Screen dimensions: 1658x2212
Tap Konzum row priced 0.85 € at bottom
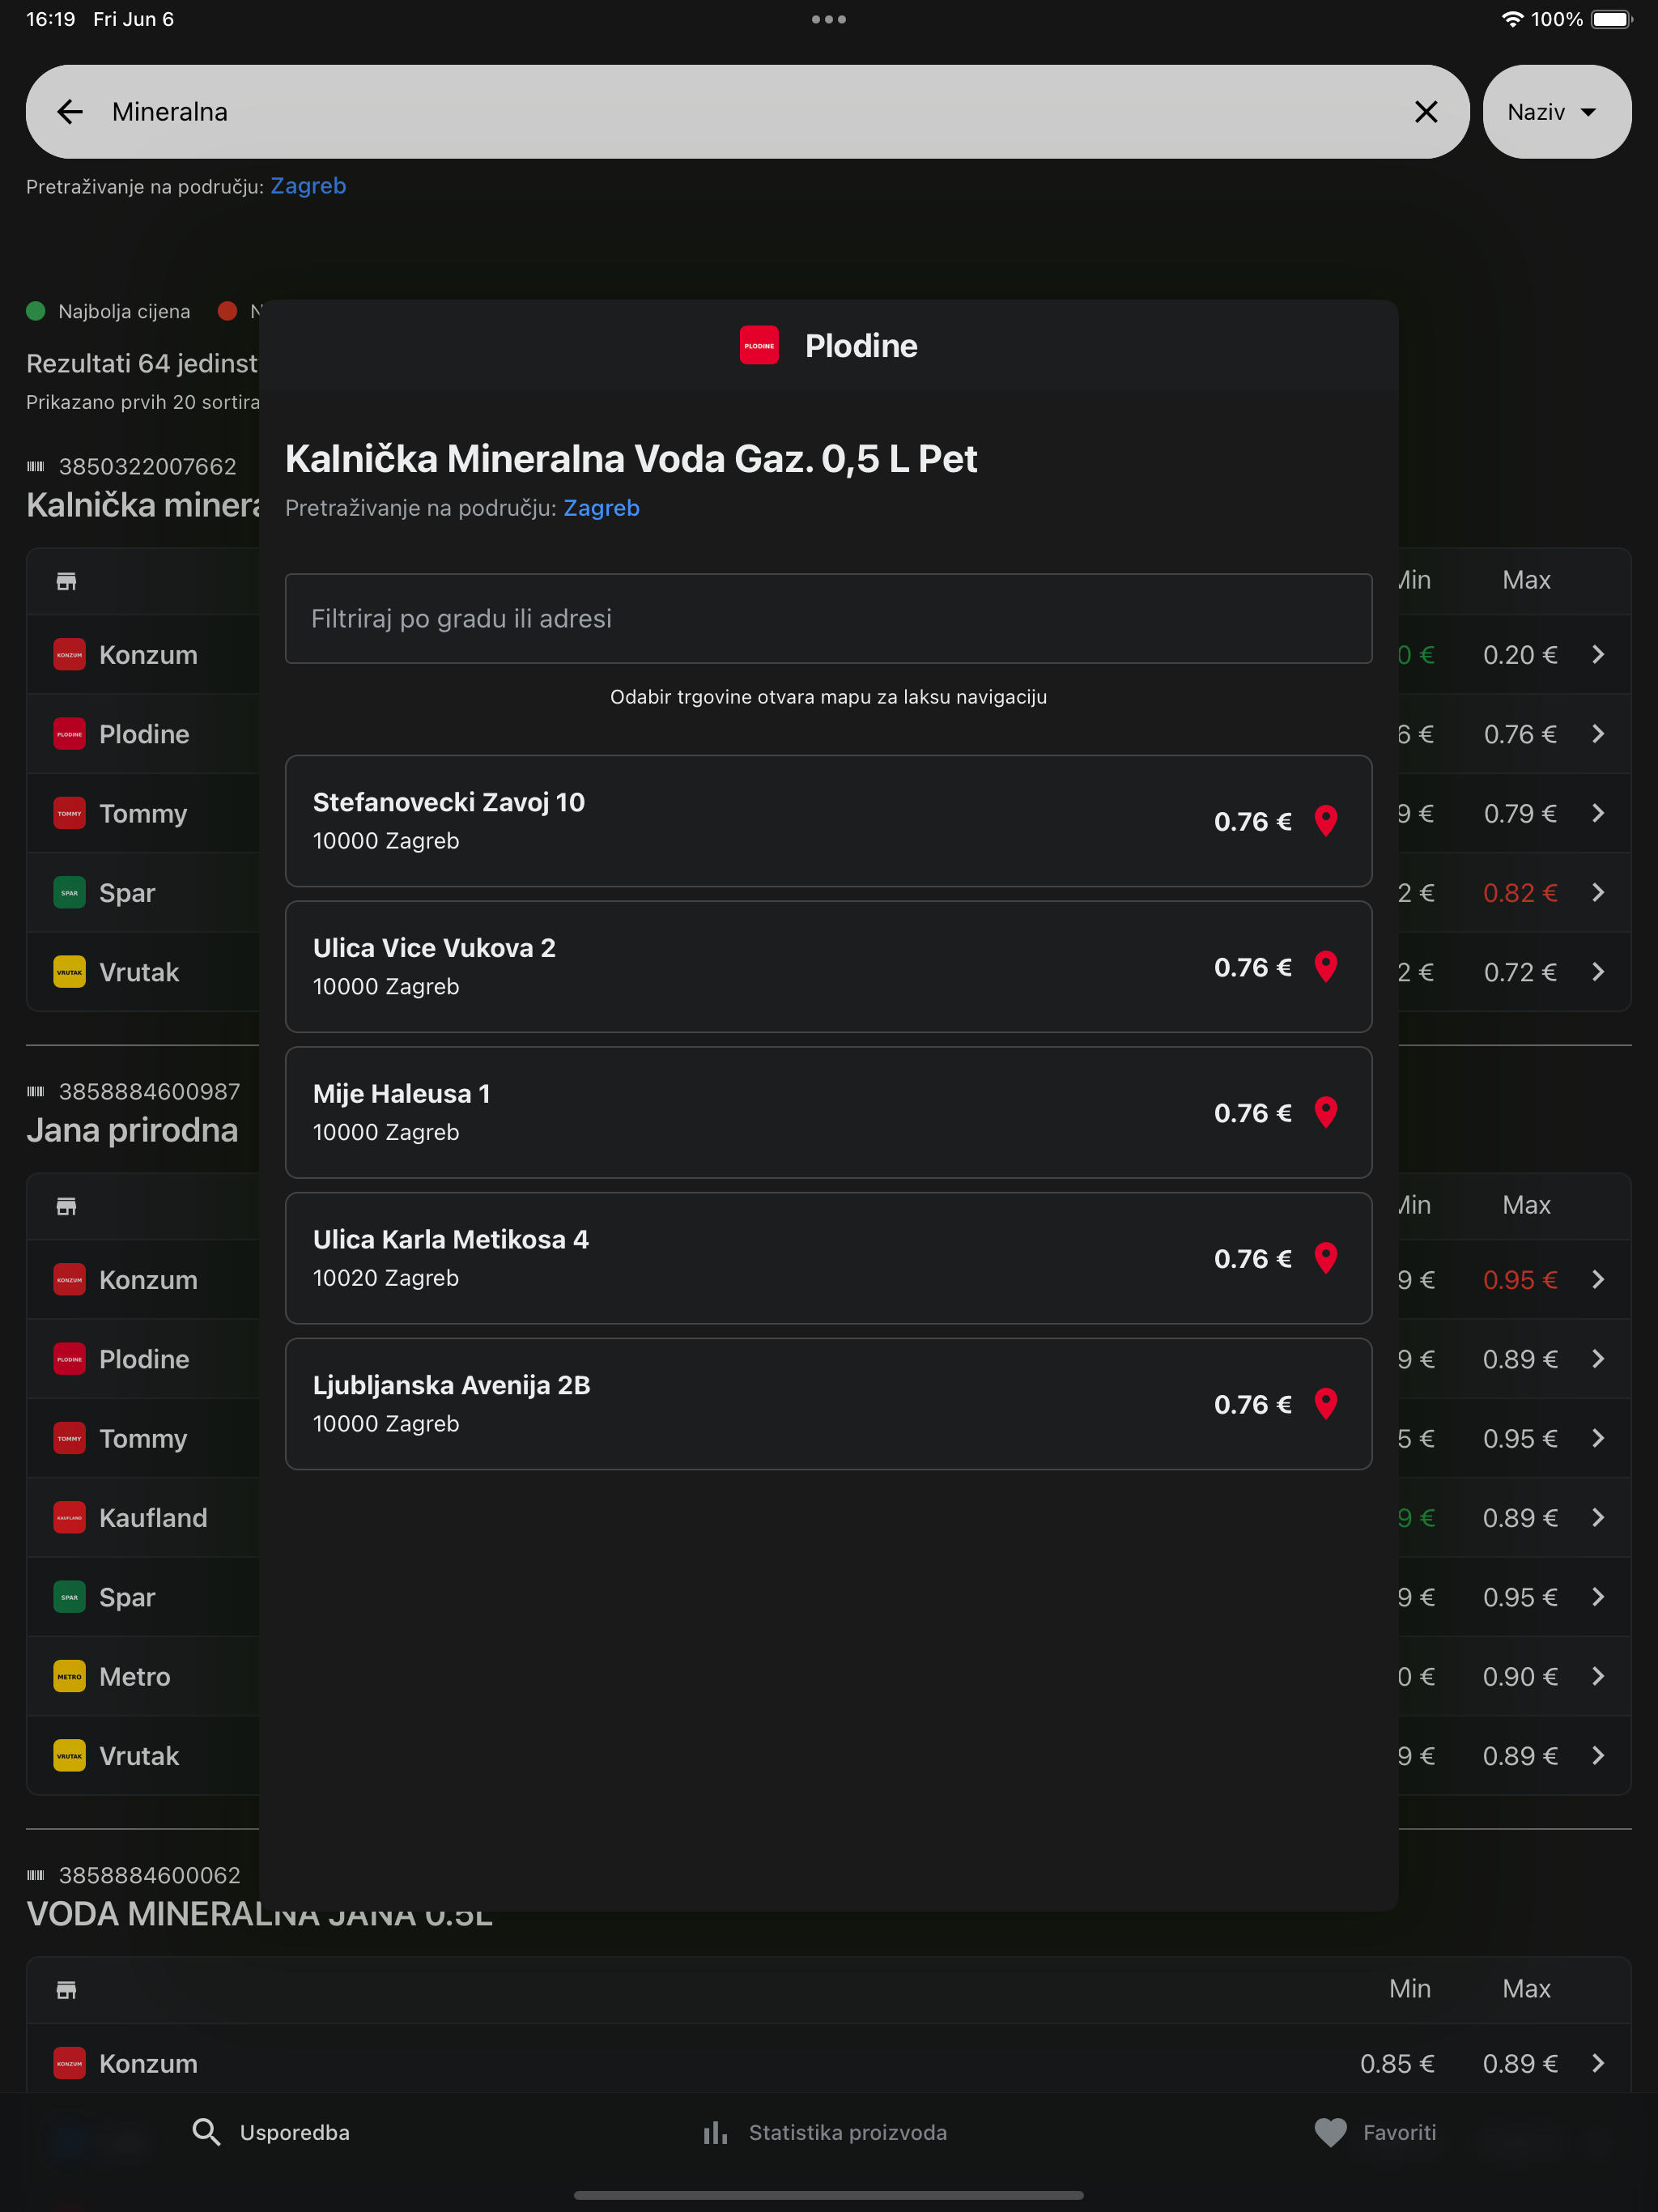(x=828, y=2063)
